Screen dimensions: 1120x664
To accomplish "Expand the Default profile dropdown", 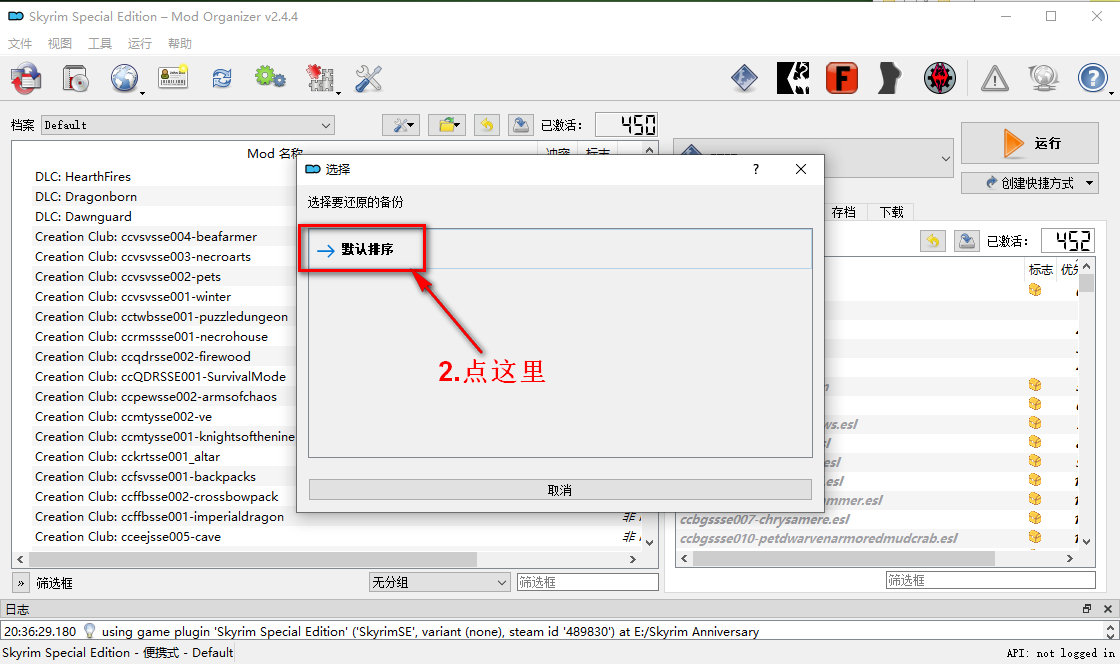I will (x=187, y=125).
